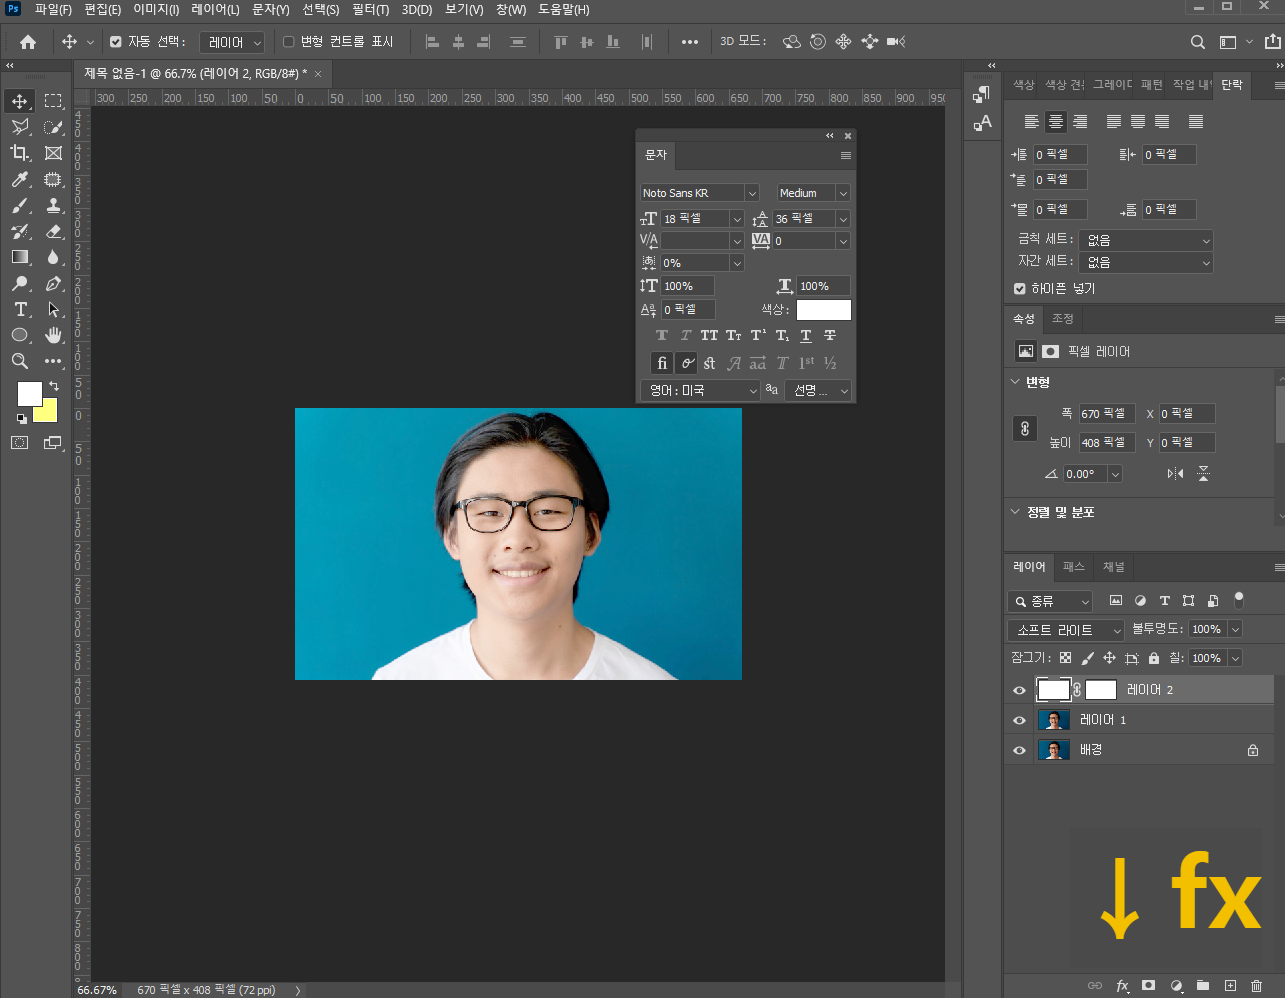Enable show transform controls checkbox

point(289,42)
